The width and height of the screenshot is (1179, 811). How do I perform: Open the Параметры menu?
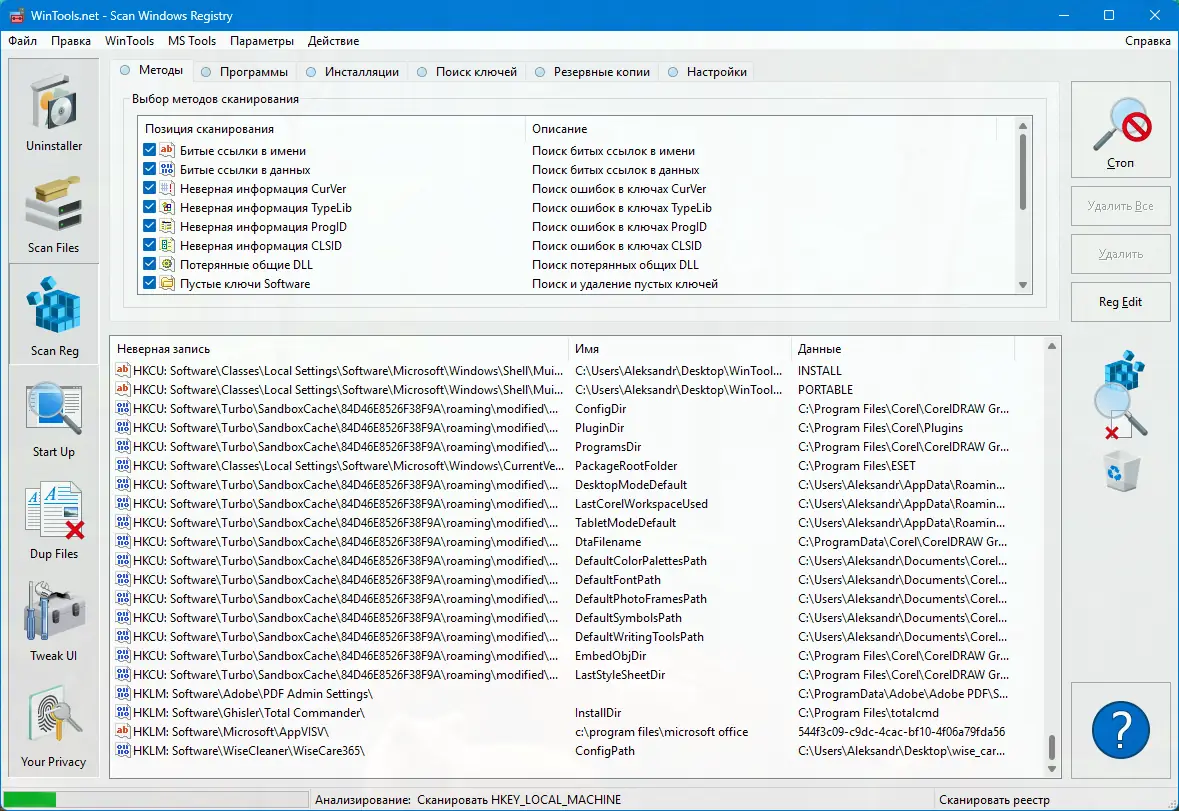coord(262,41)
